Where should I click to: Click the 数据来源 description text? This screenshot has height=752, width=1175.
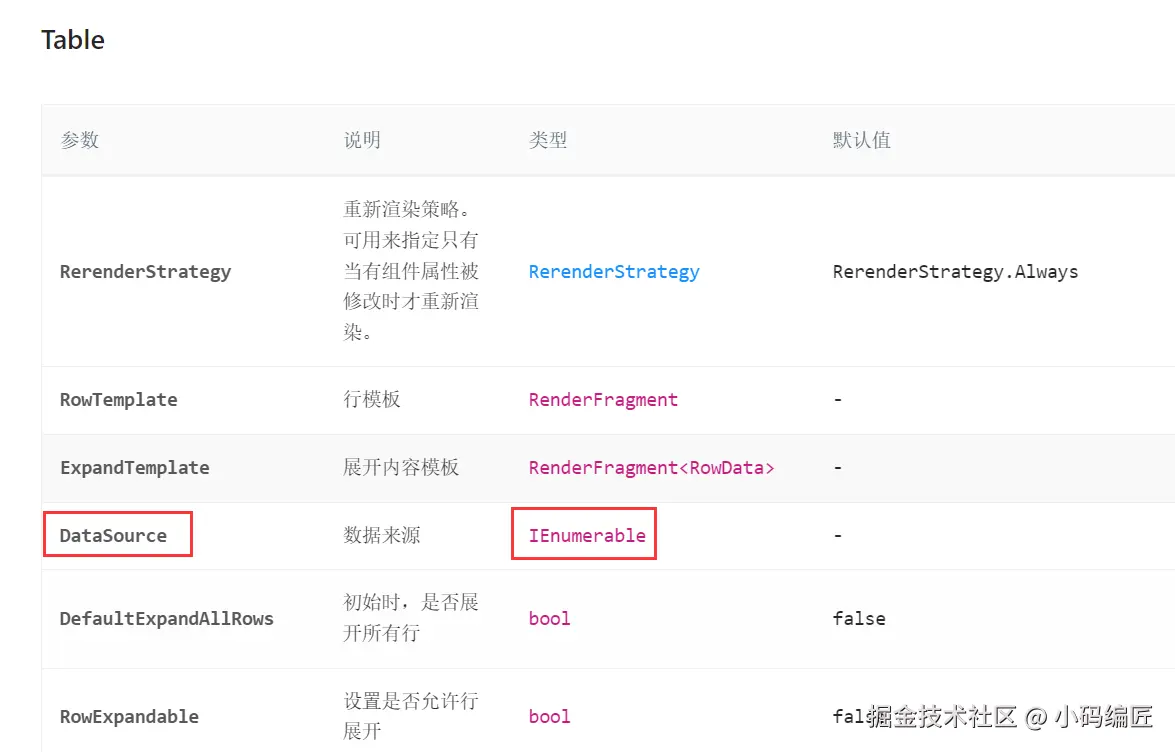point(382,536)
